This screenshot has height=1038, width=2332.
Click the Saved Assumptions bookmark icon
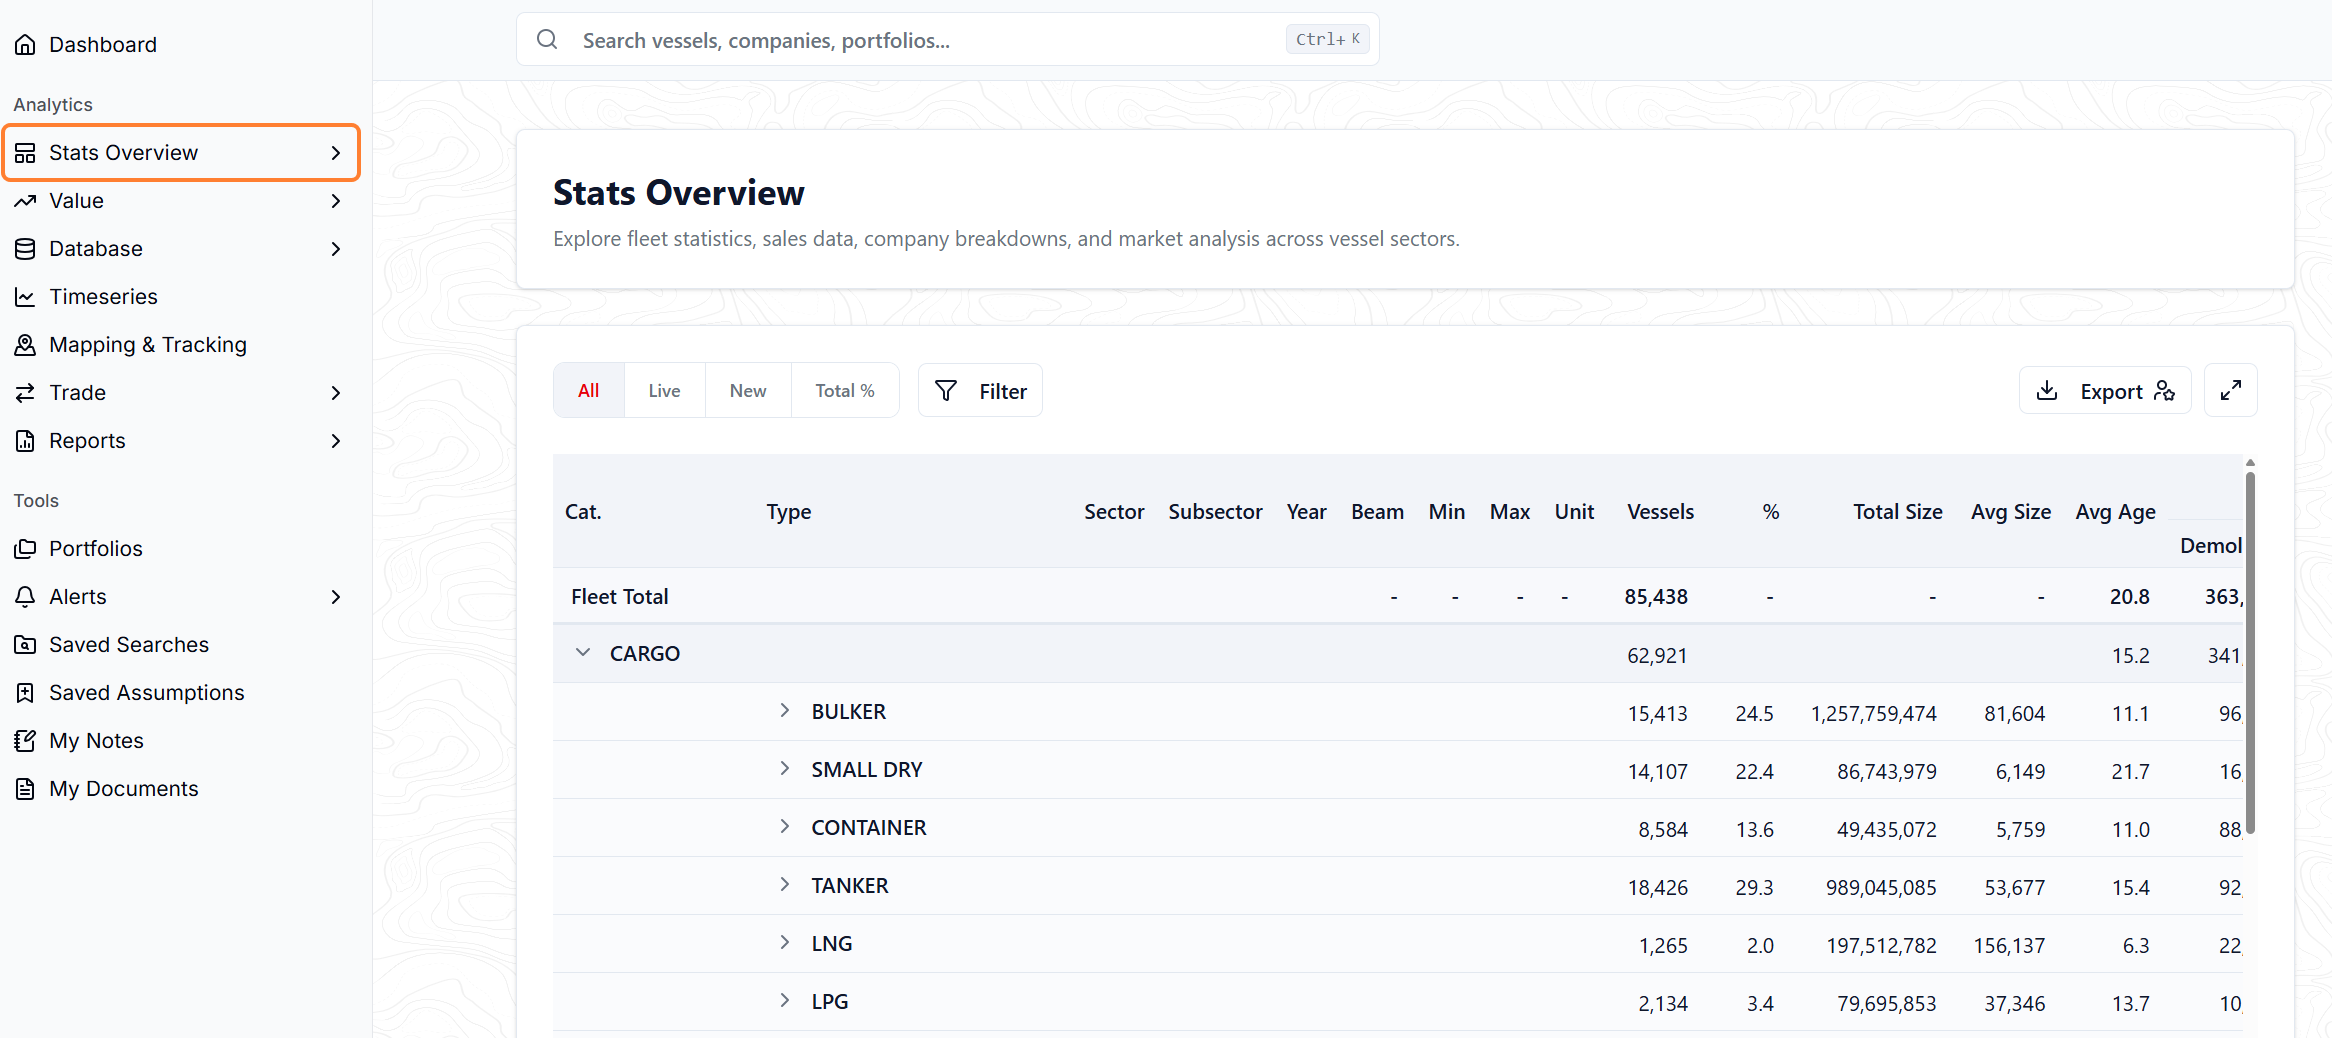(x=25, y=693)
